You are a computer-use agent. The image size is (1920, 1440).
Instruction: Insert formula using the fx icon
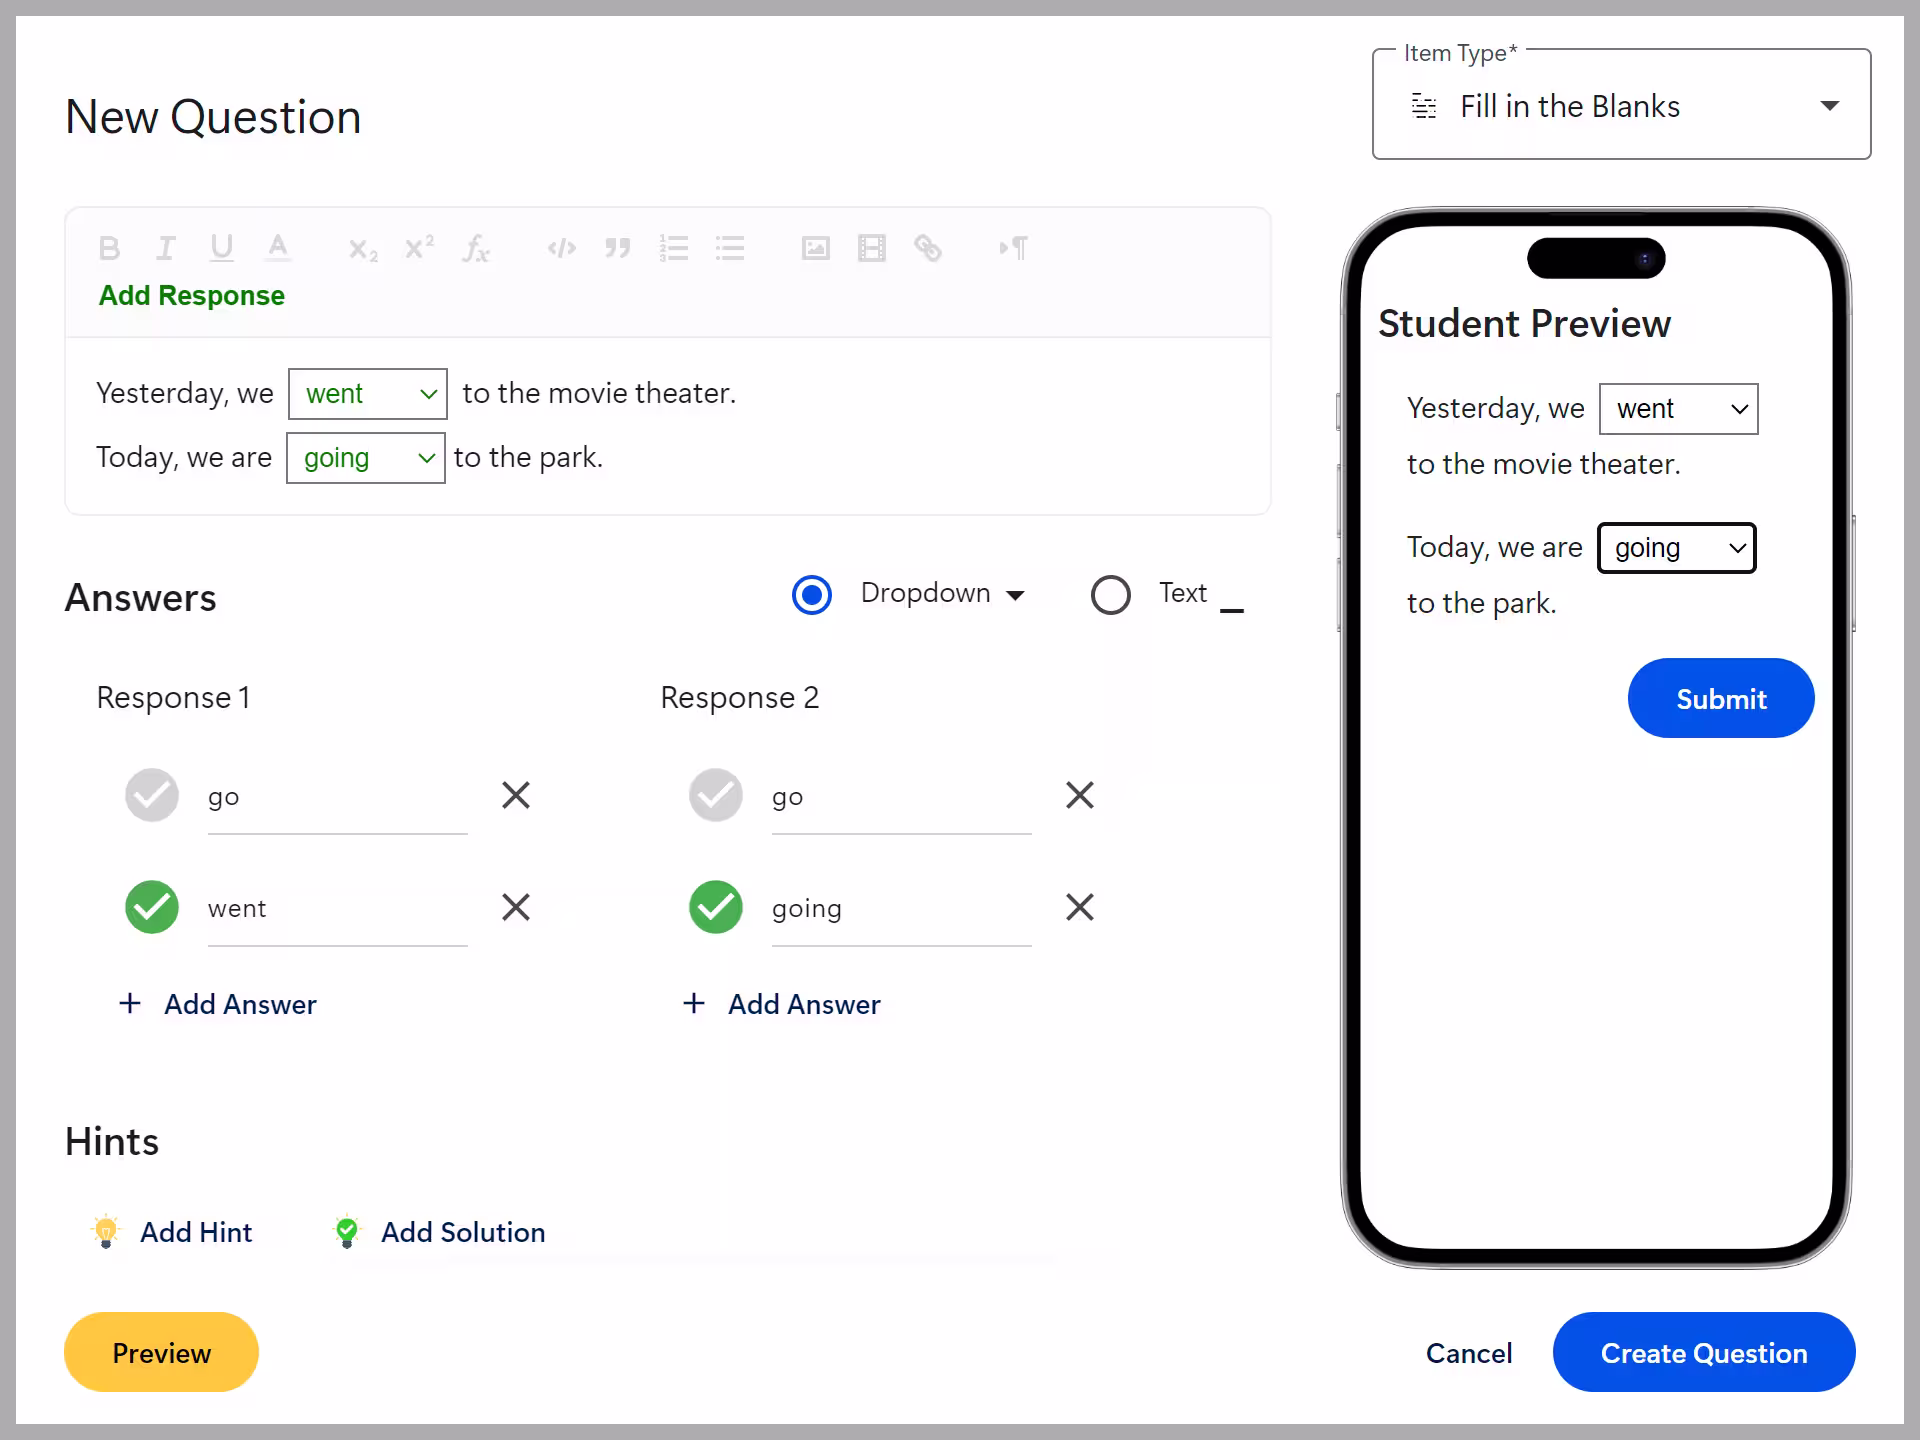476,249
